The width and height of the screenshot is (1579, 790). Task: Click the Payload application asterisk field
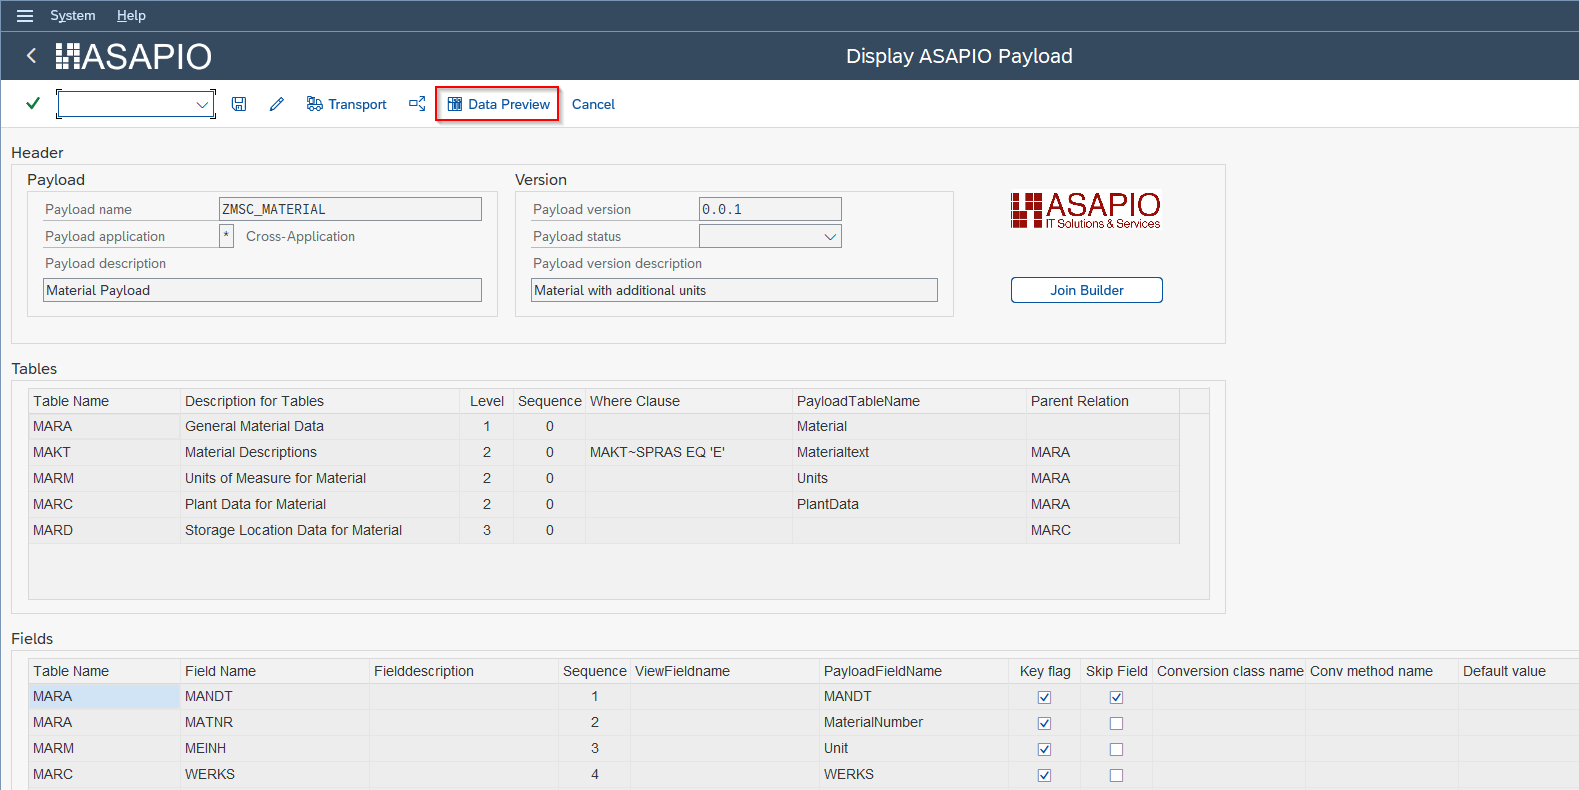click(x=226, y=236)
